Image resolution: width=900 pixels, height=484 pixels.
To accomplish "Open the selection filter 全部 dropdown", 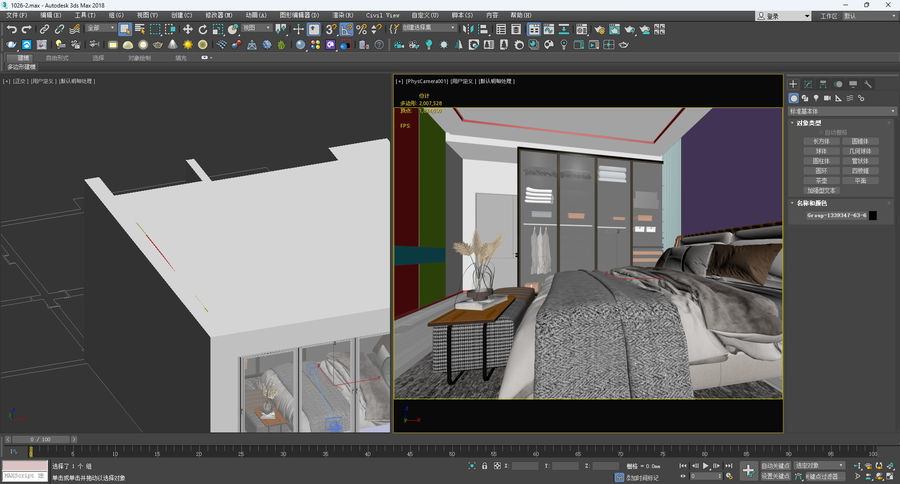I will pos(101,28).
